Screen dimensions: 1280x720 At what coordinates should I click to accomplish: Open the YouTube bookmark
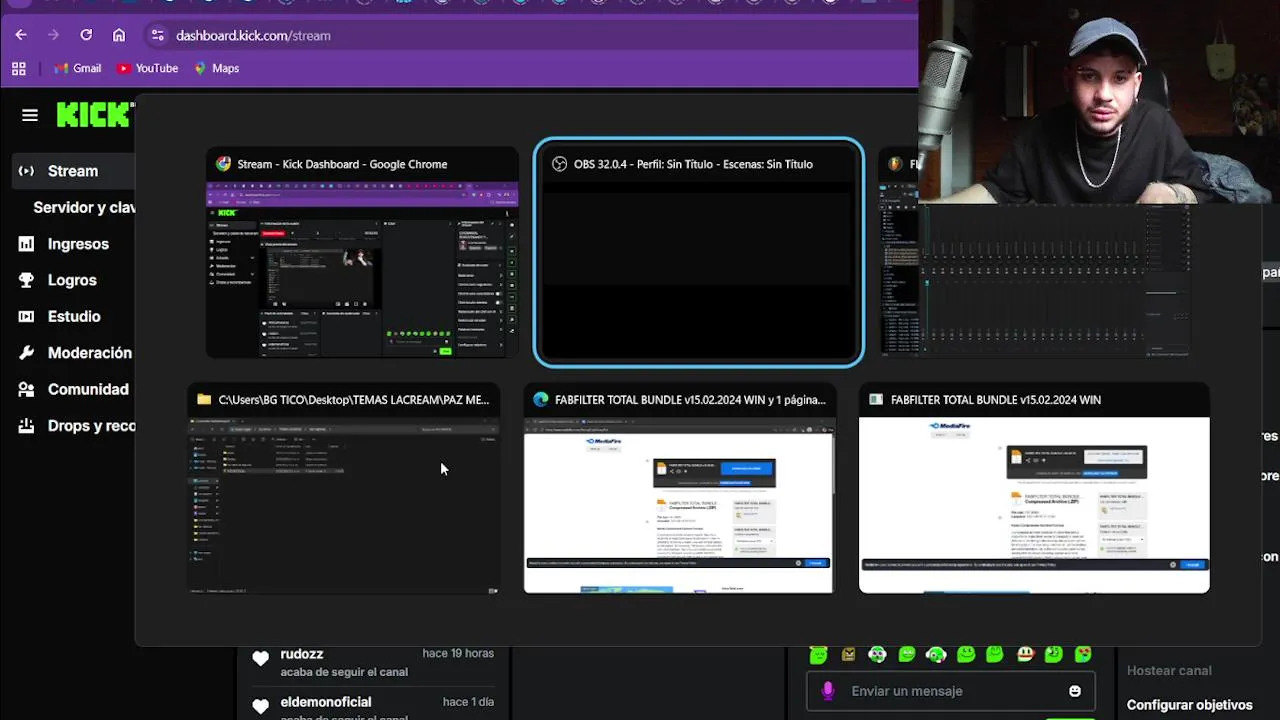147,68
